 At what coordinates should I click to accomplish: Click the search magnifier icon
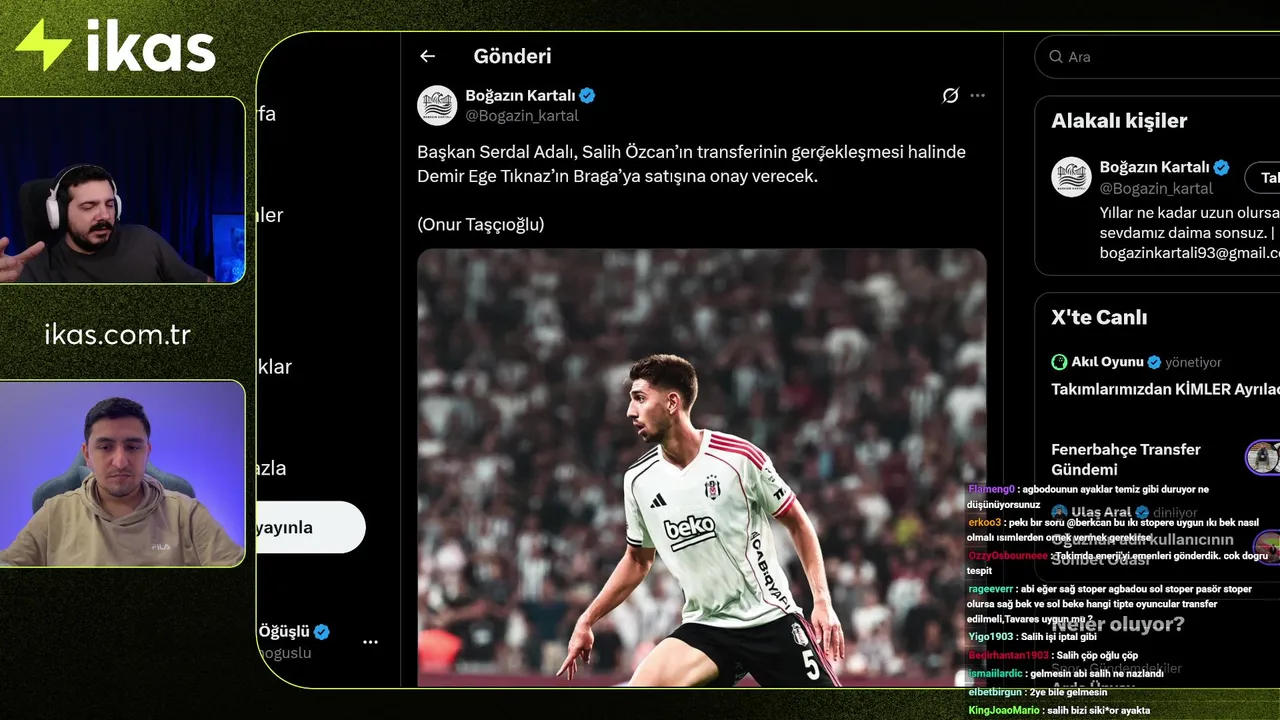(x=1056, y=57)
